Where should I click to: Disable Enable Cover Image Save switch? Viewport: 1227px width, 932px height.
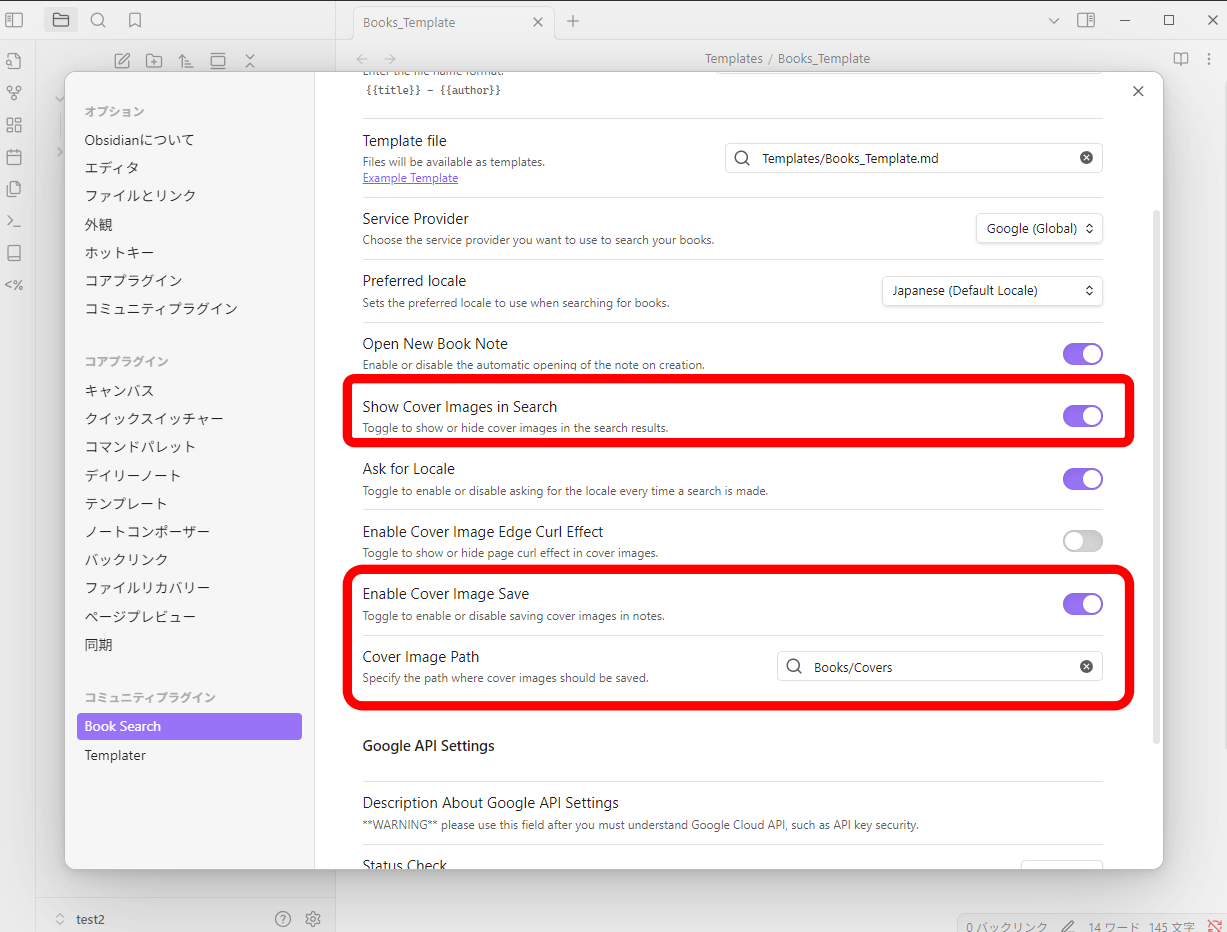click(1082, 604)
